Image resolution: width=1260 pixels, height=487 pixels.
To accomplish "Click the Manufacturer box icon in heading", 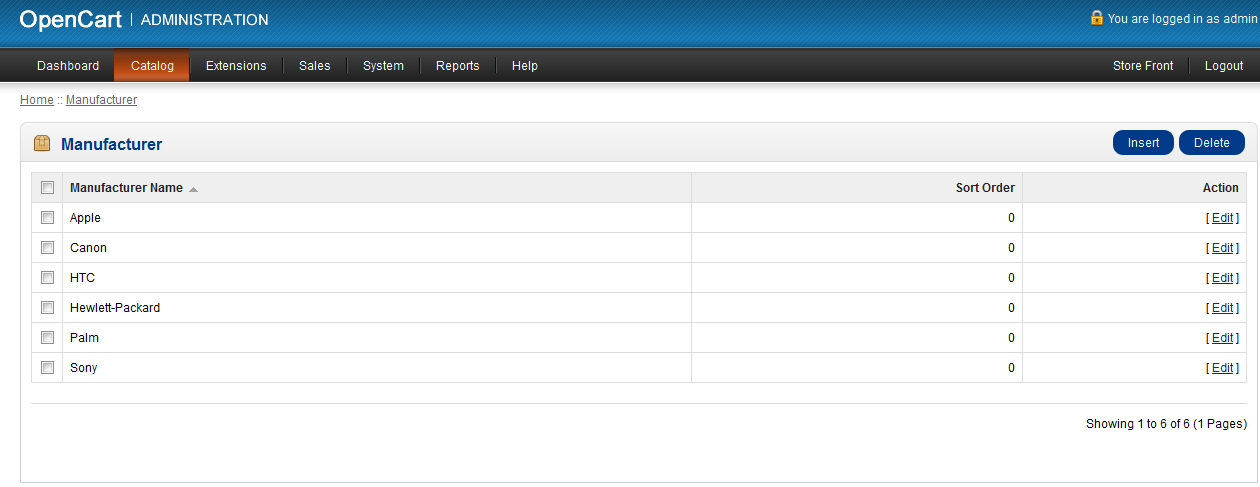I will [42, 144].
